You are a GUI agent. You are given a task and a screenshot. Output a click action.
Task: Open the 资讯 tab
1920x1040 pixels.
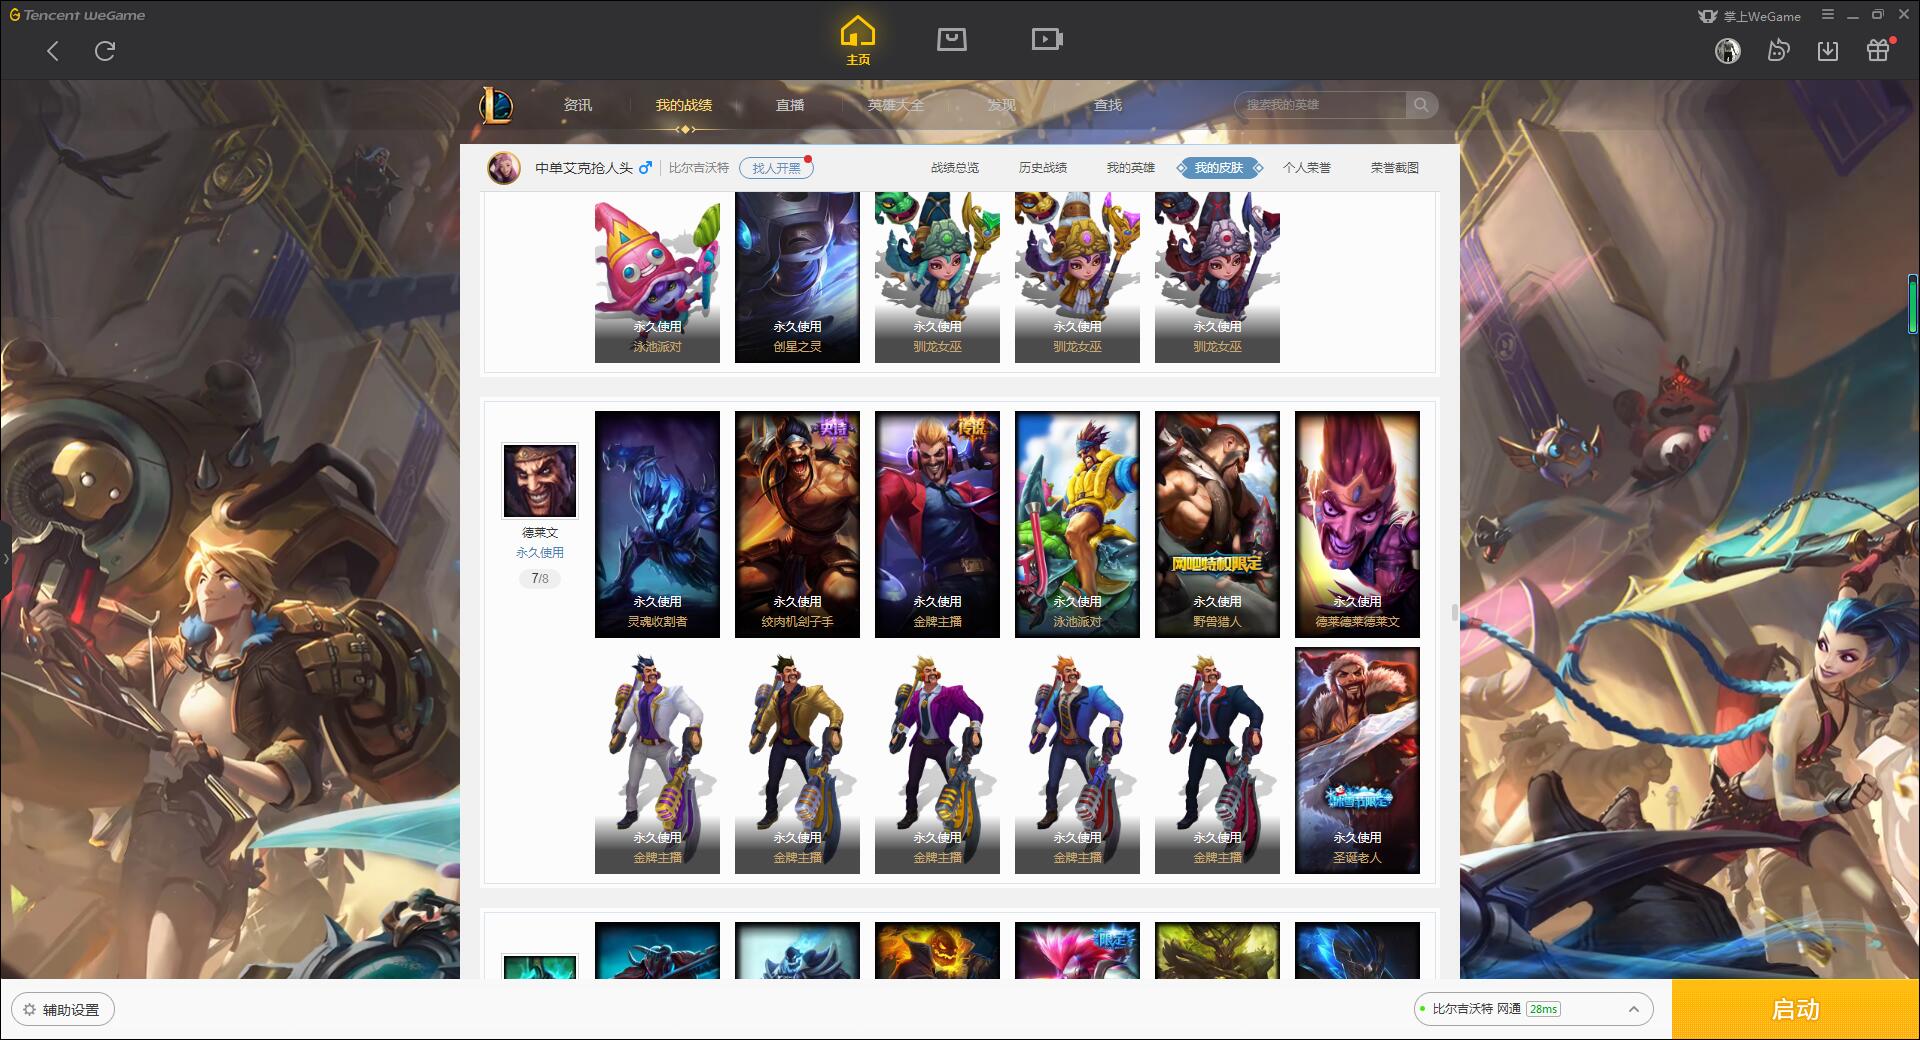tap(577, 105)
